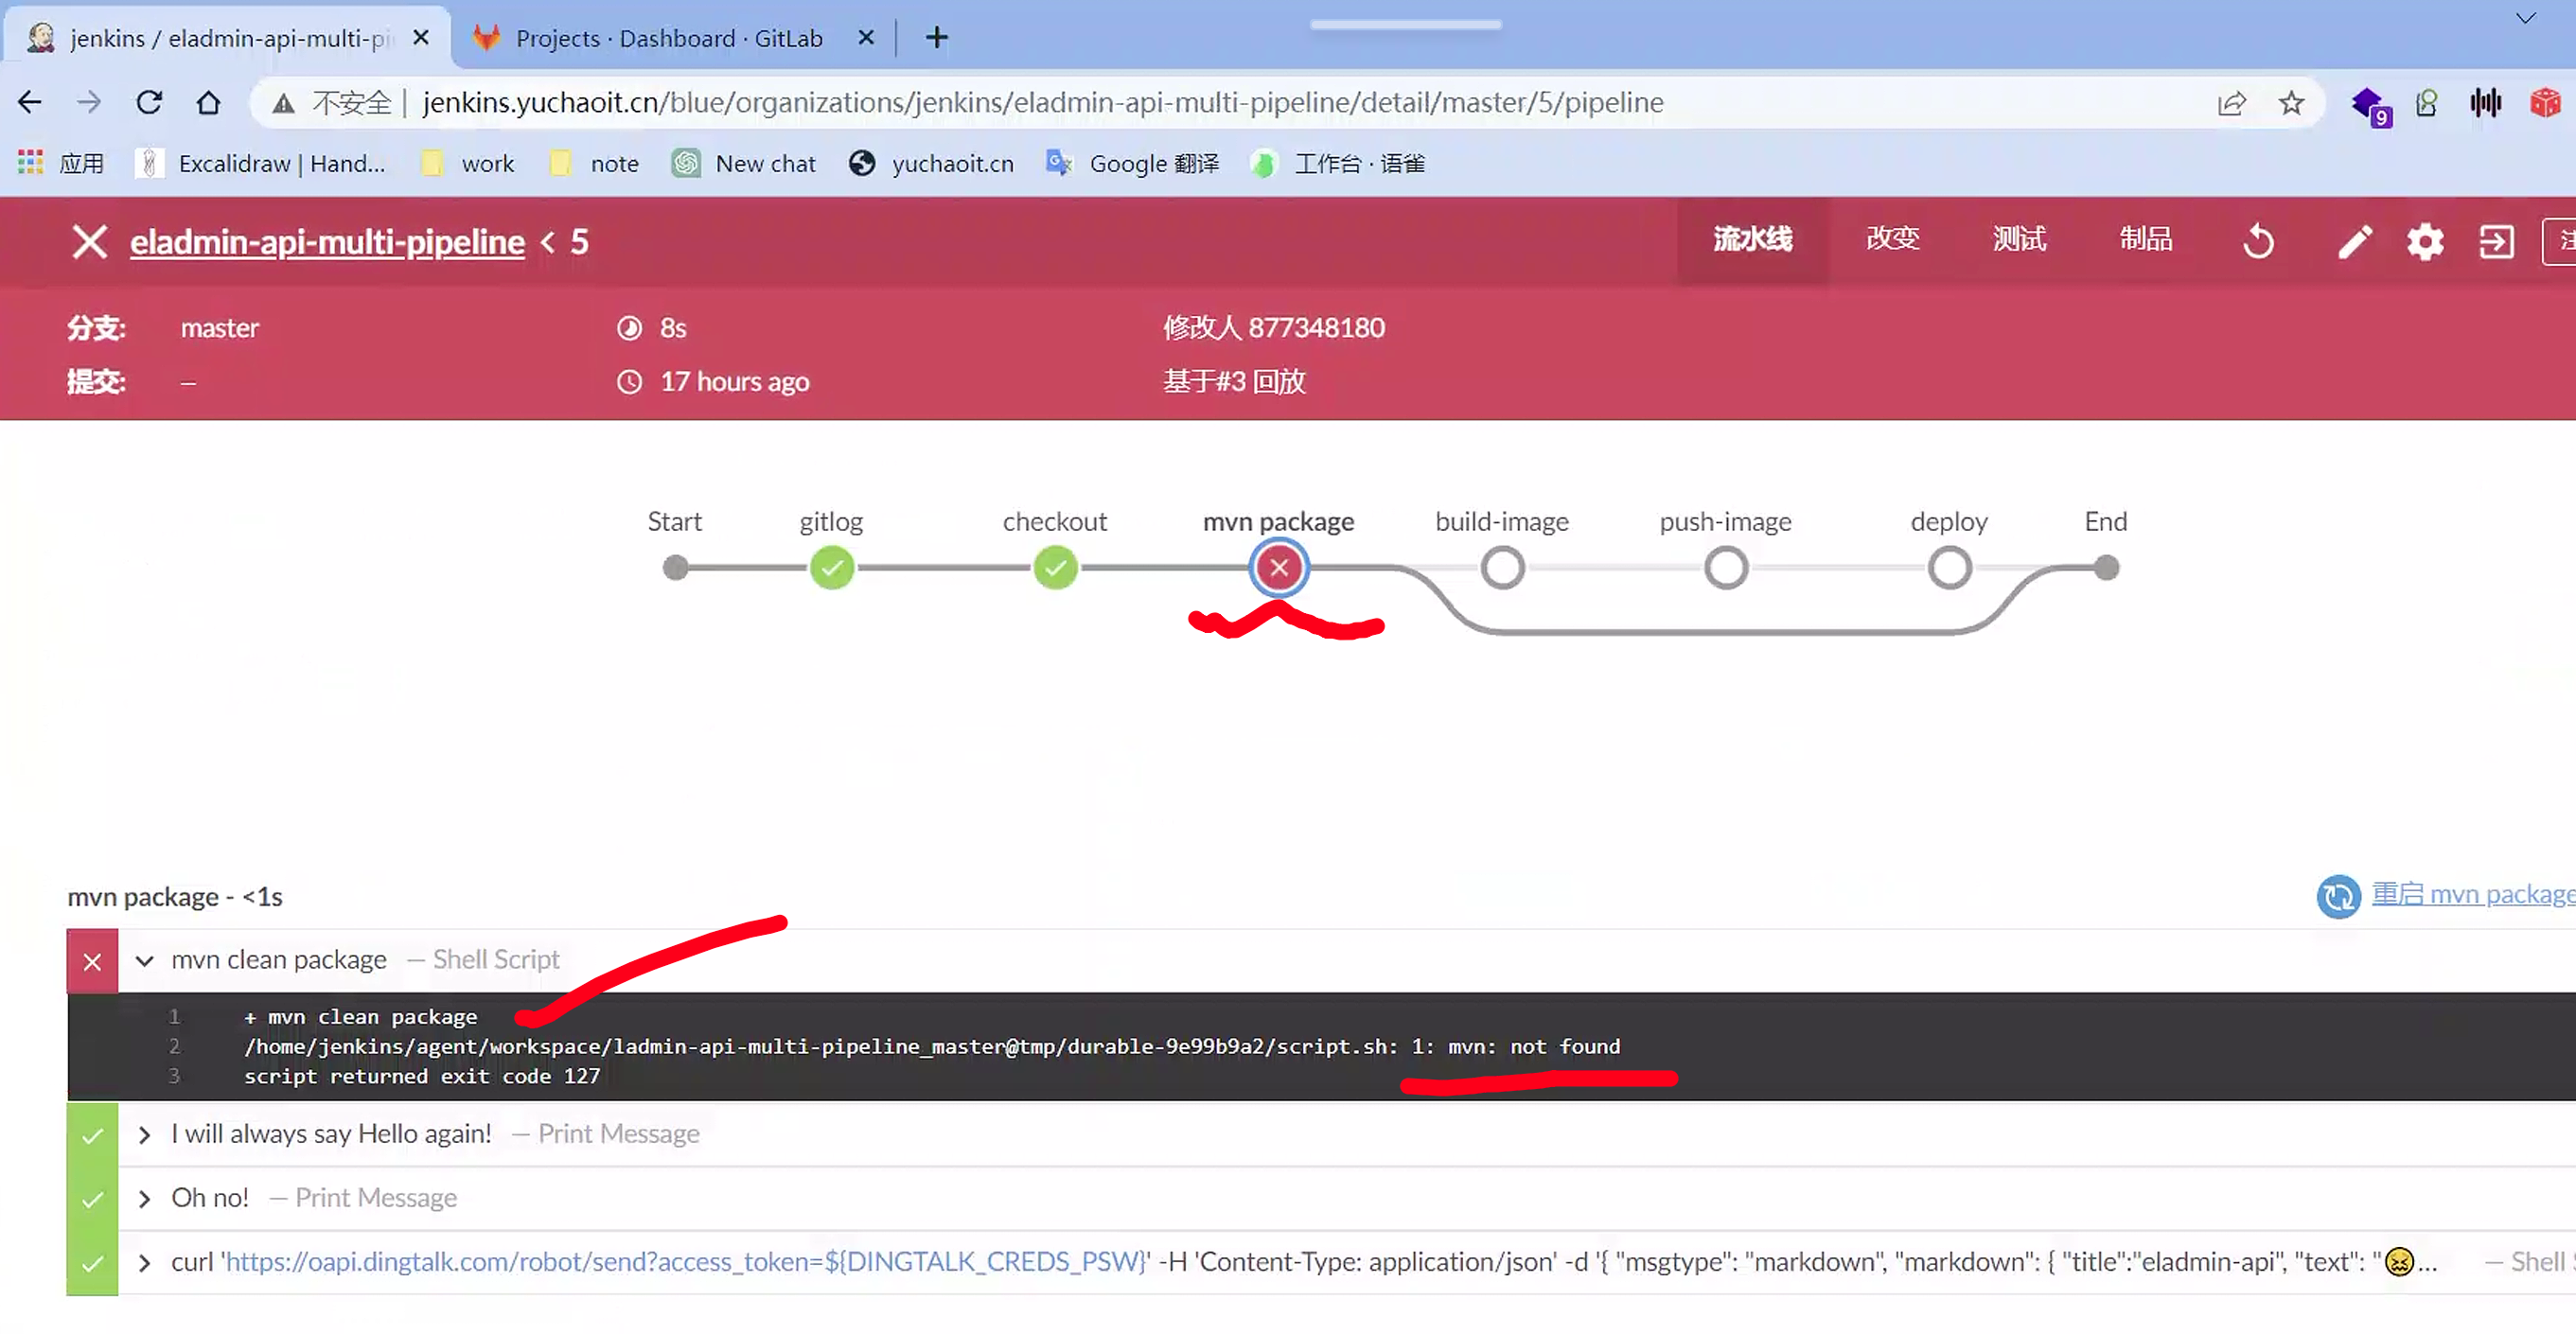This screenshot has height=1334, width=2576.
Task: Click the rerun pipeline icon in header
Action: point(2258,242)
